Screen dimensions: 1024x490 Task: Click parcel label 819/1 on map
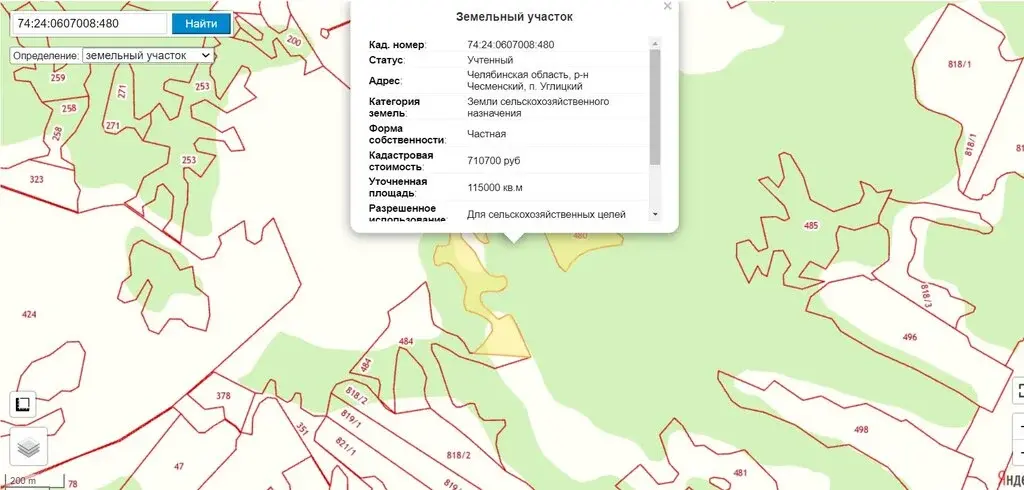[x=352, y=417]
